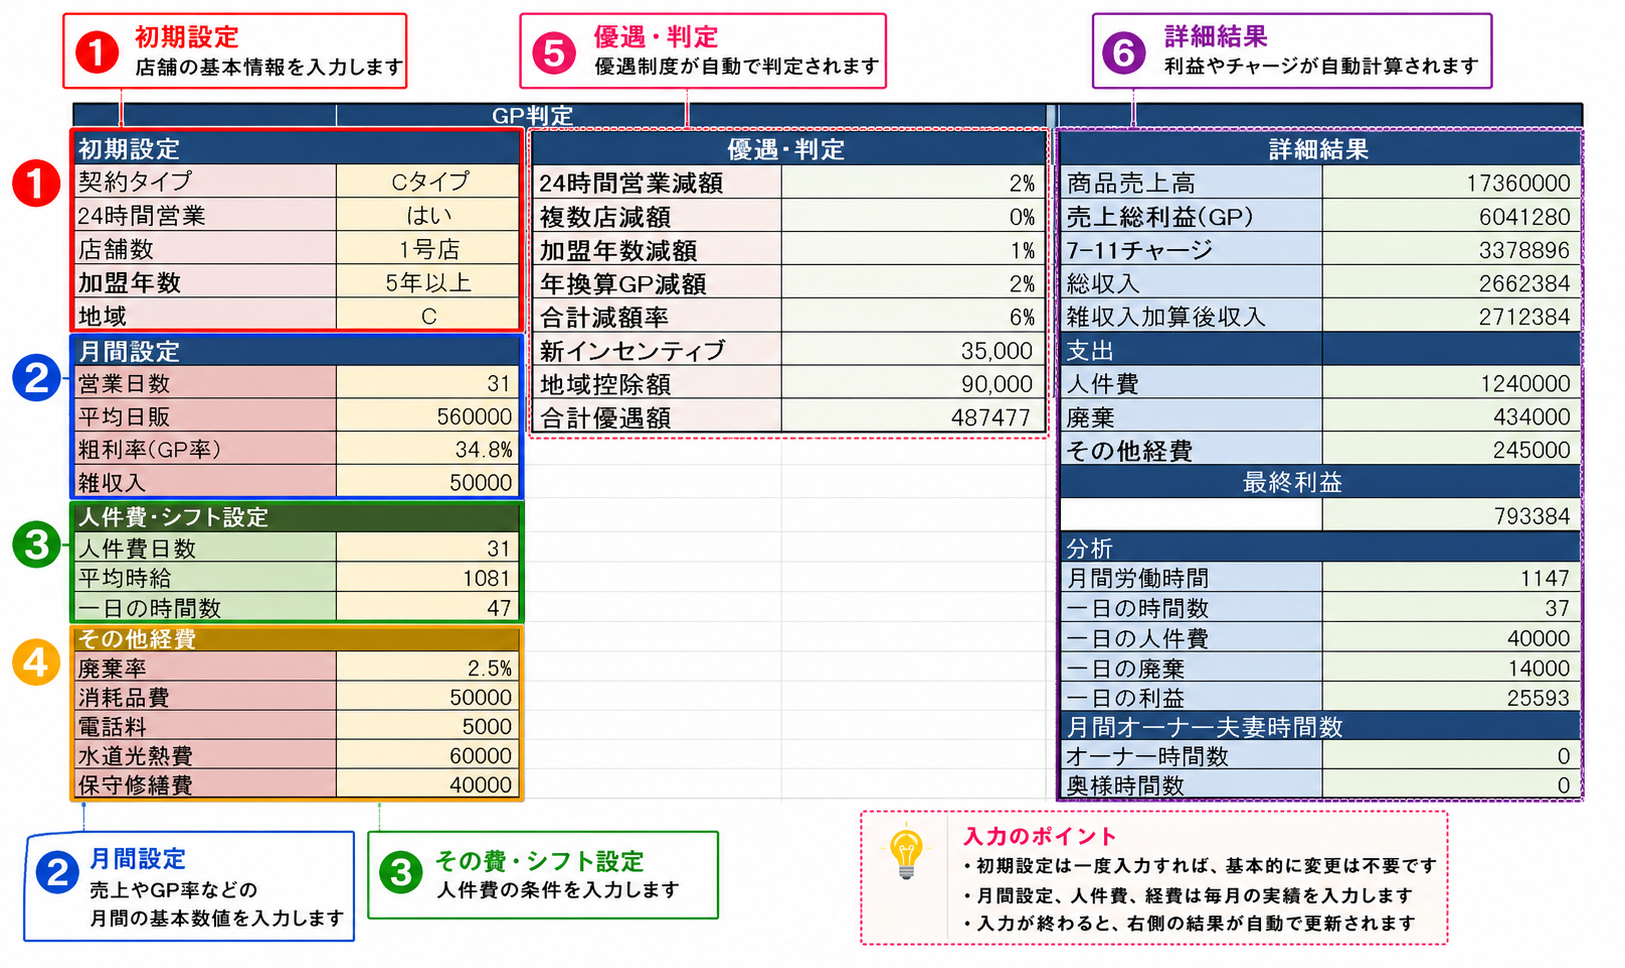Click the pink number 5 badge in 優遇・判定 callout

pyautogui.click(x=554, y=53)
